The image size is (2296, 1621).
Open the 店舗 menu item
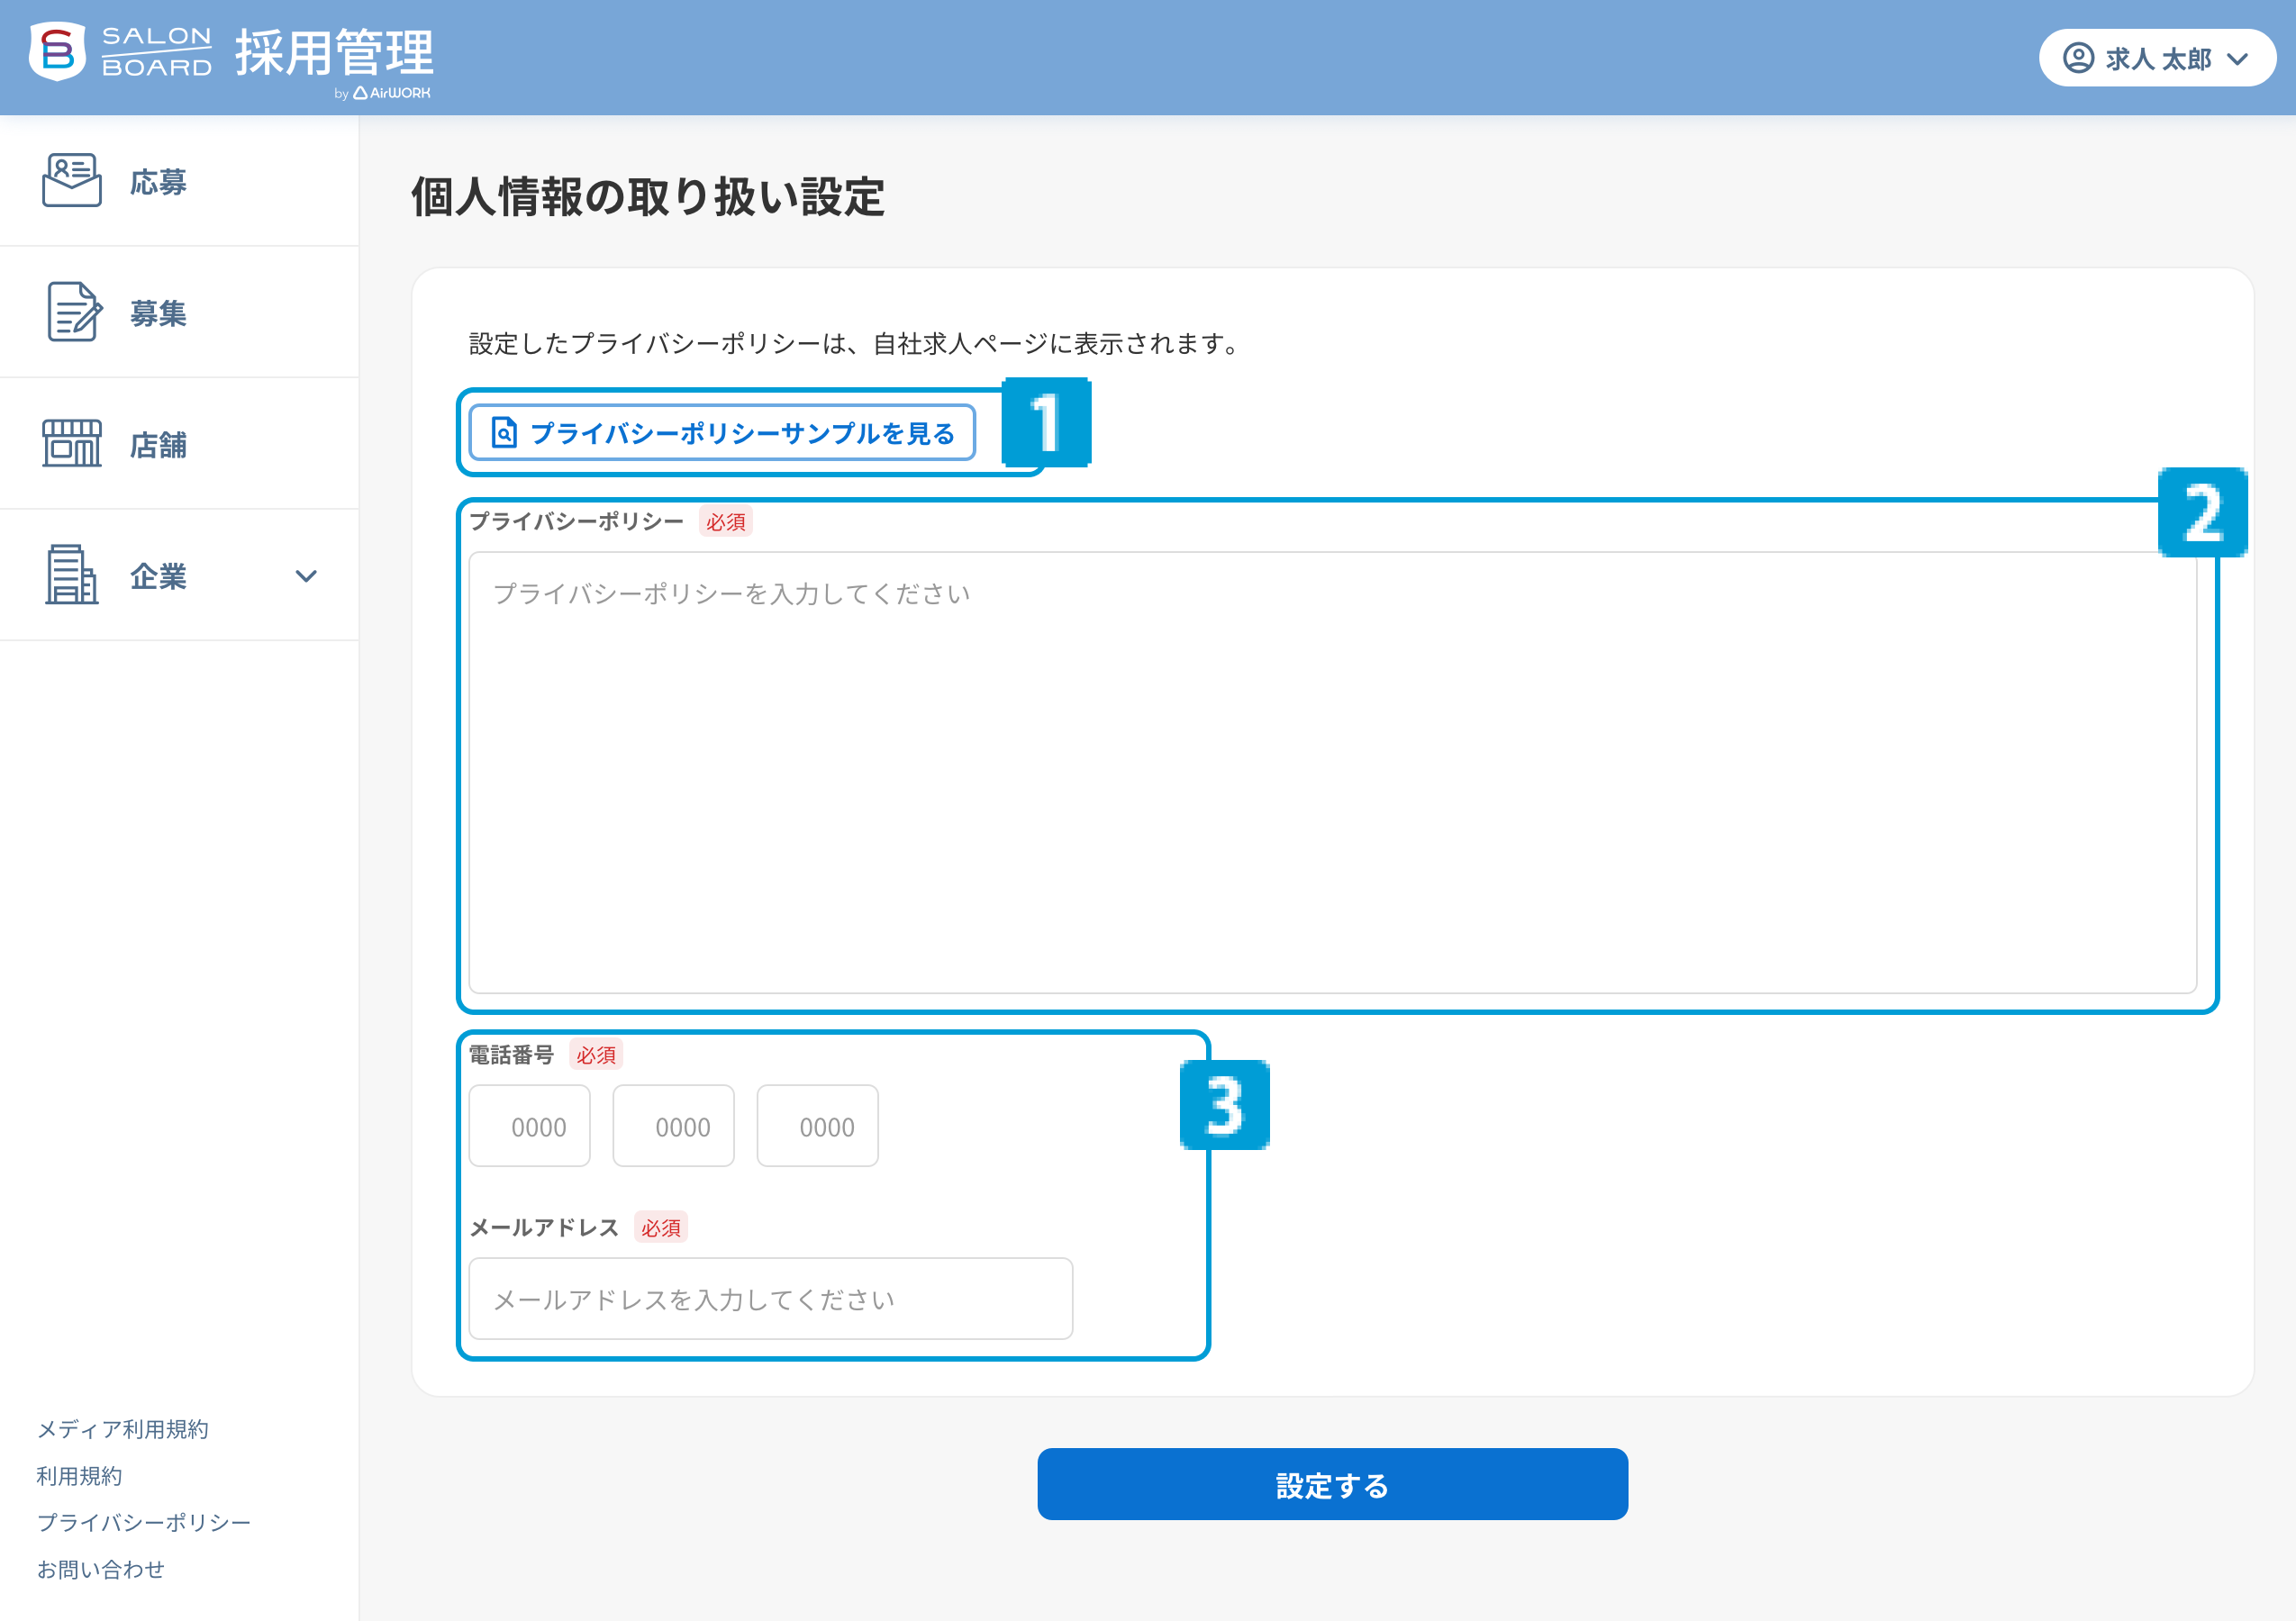tap(180, 444)
